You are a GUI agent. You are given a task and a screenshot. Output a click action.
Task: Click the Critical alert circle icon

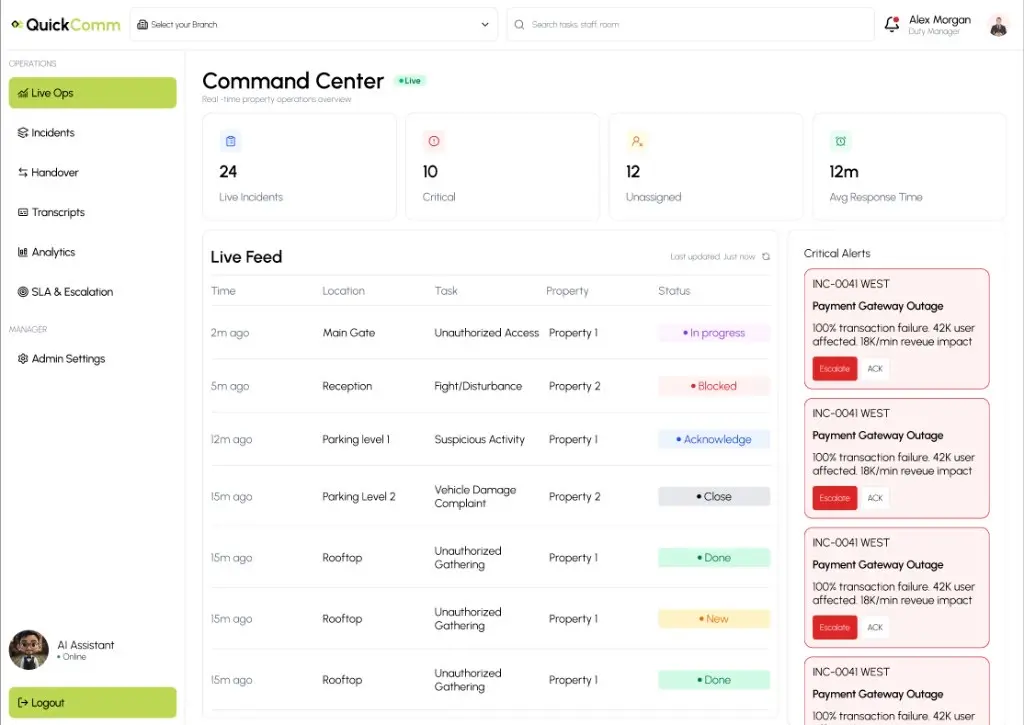pyautogui.click(x=434, y=141)
